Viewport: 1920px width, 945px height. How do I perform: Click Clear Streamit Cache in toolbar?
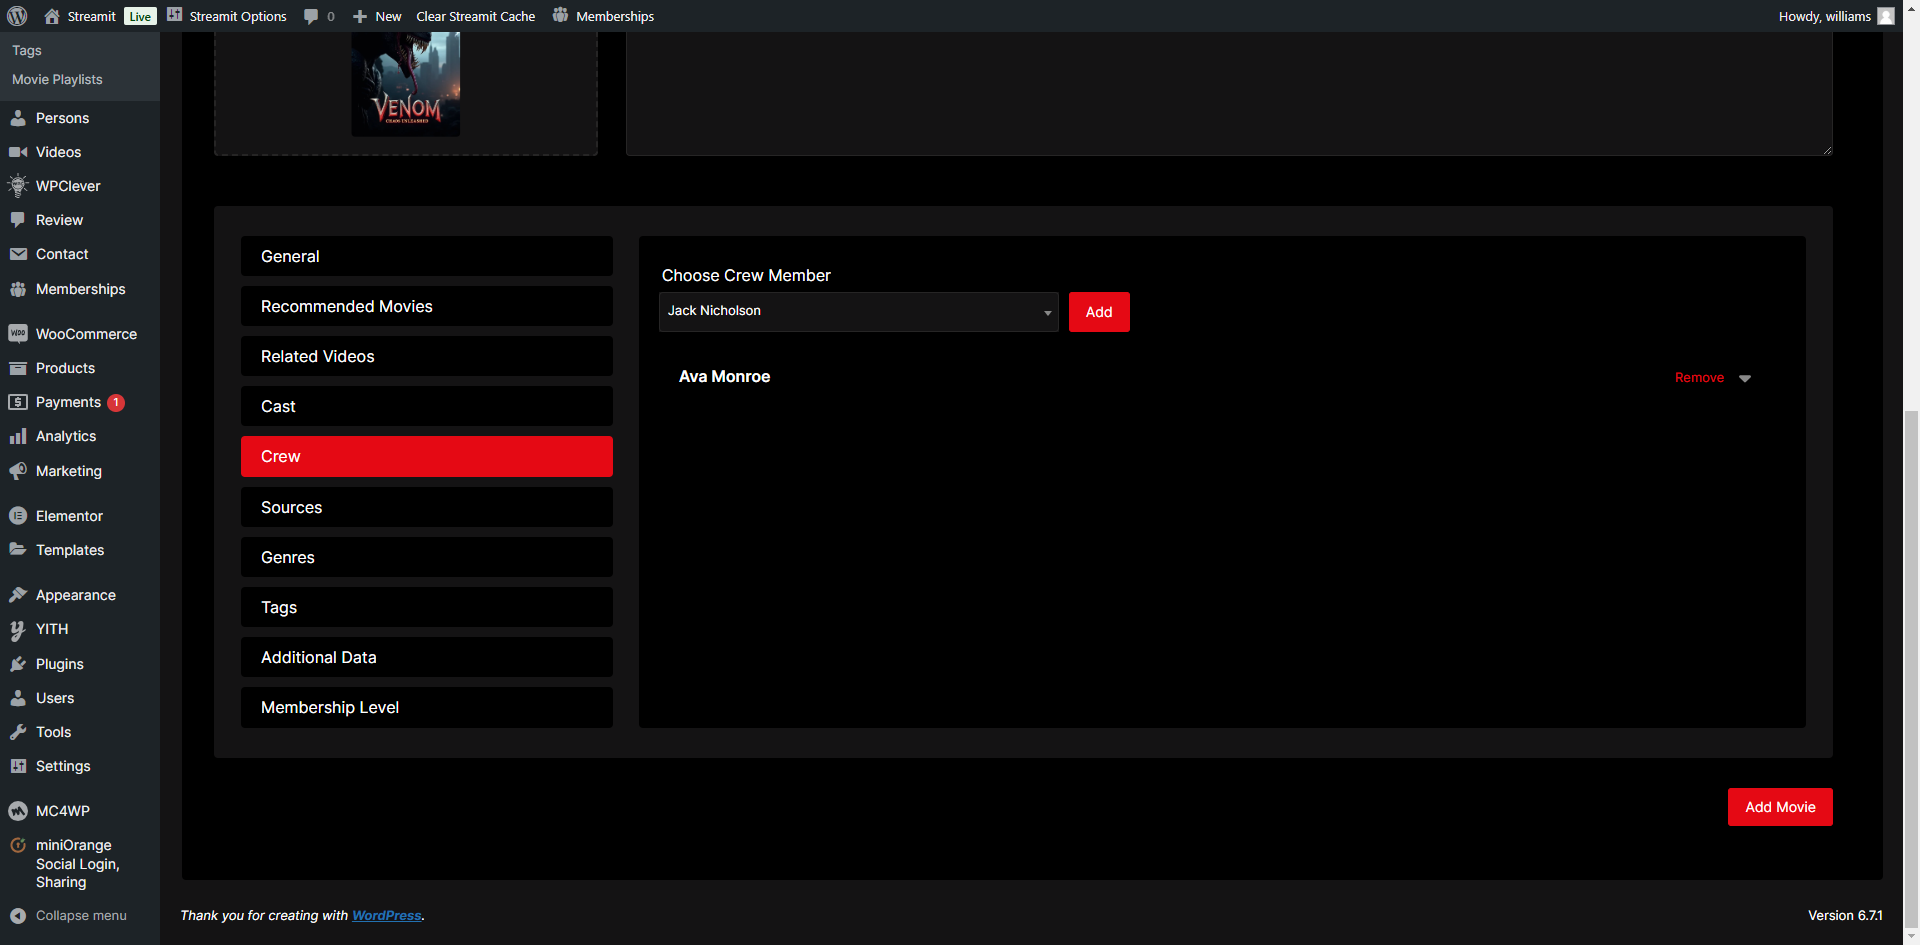coord(475,16)
